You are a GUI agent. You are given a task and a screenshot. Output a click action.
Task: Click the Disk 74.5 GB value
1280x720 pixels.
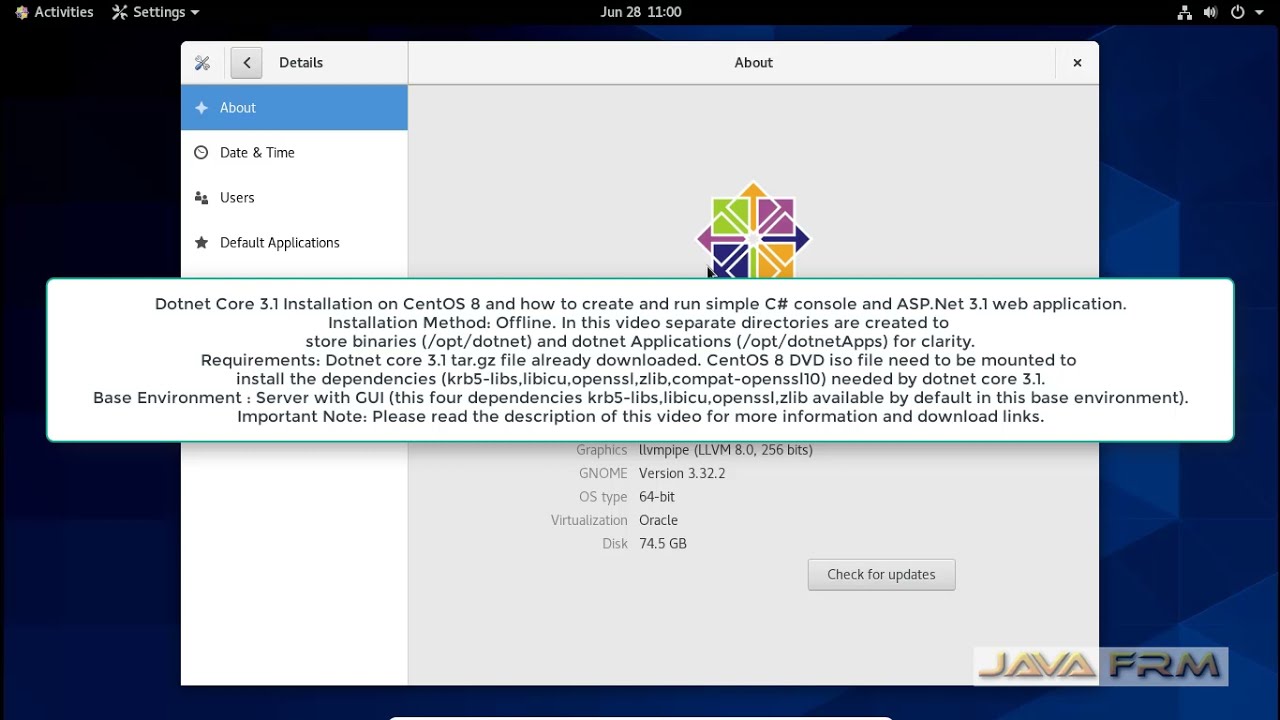pos(662,543)
